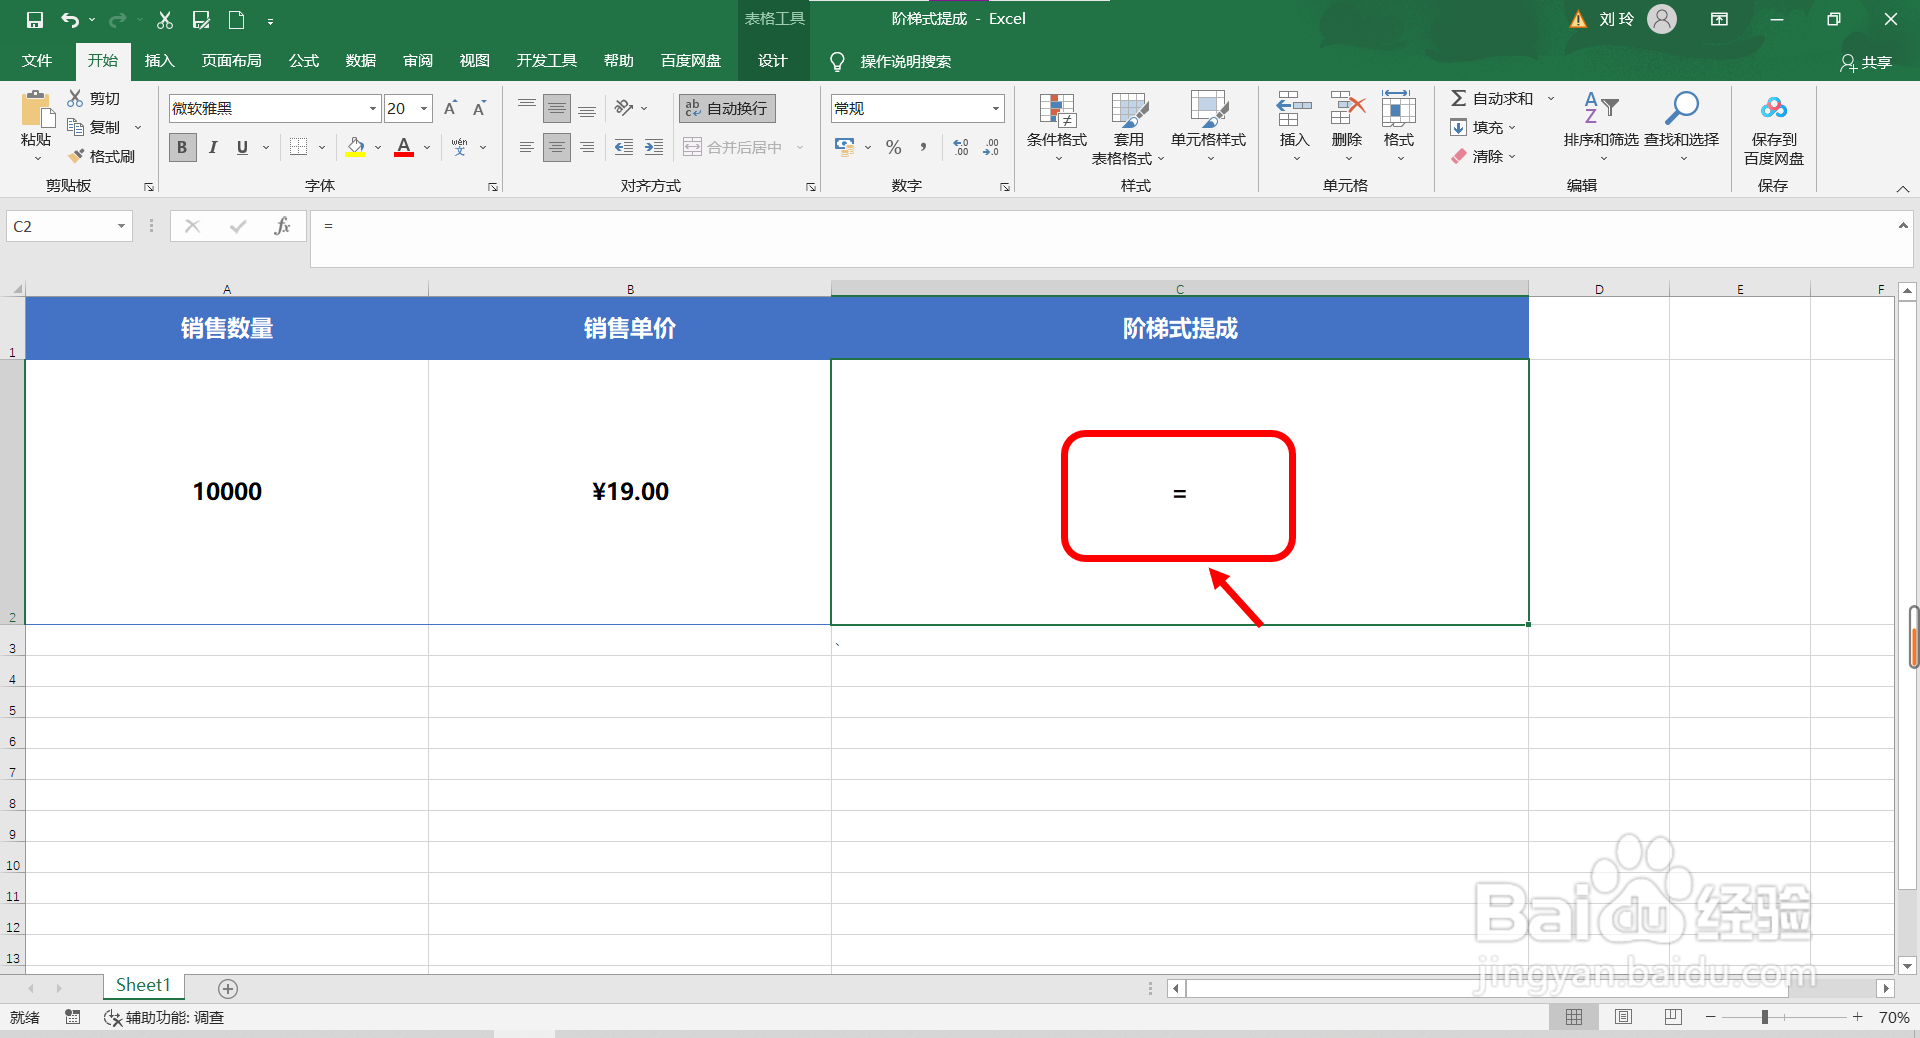Click the insert function fx icon

pyautogui.click(x=282, y=226)
